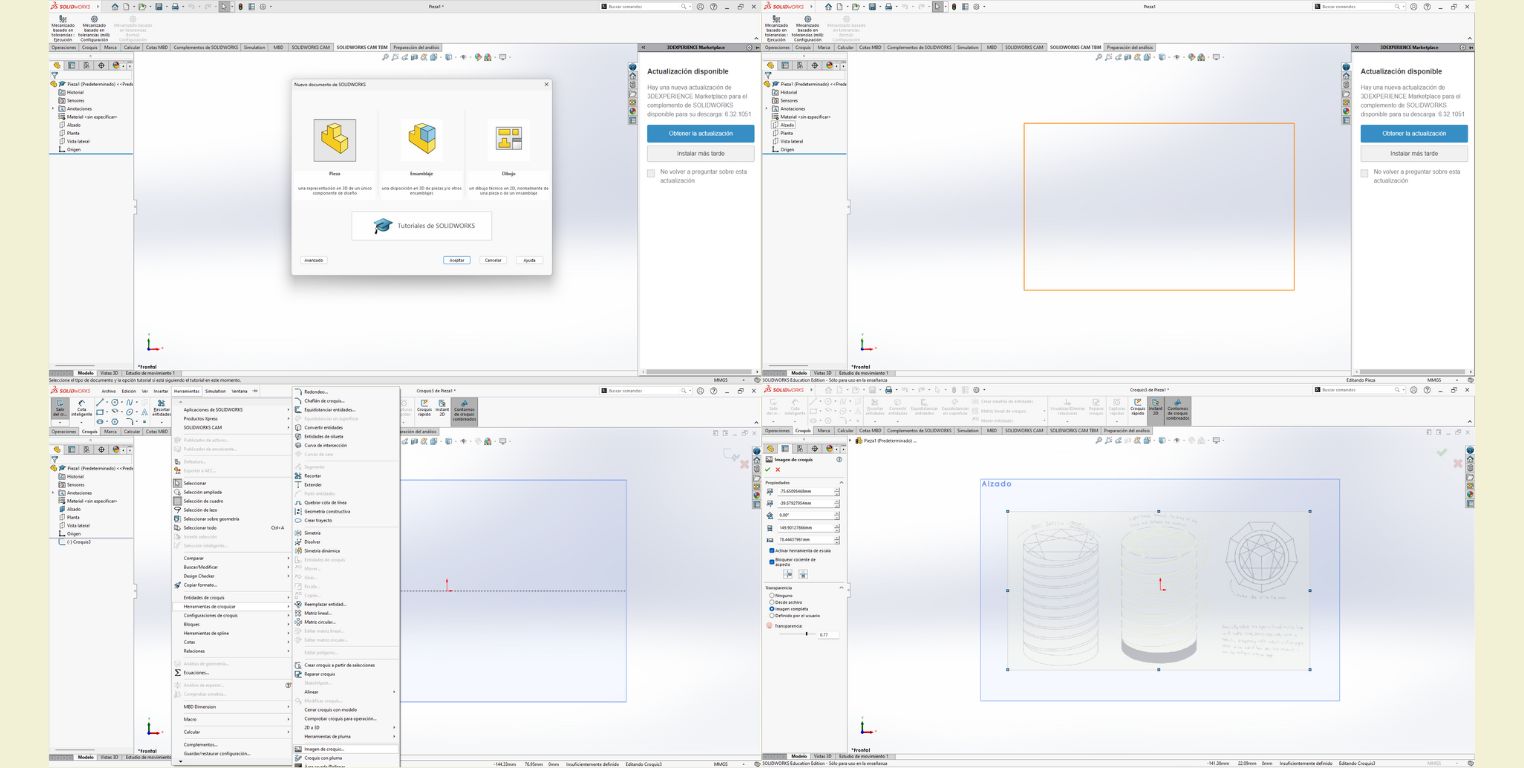The height and width of the screenshot is (768, 1524).
Task: Open Tutoriales de SOLIDWORKS from the dialog
Action: tap(421, 226)
